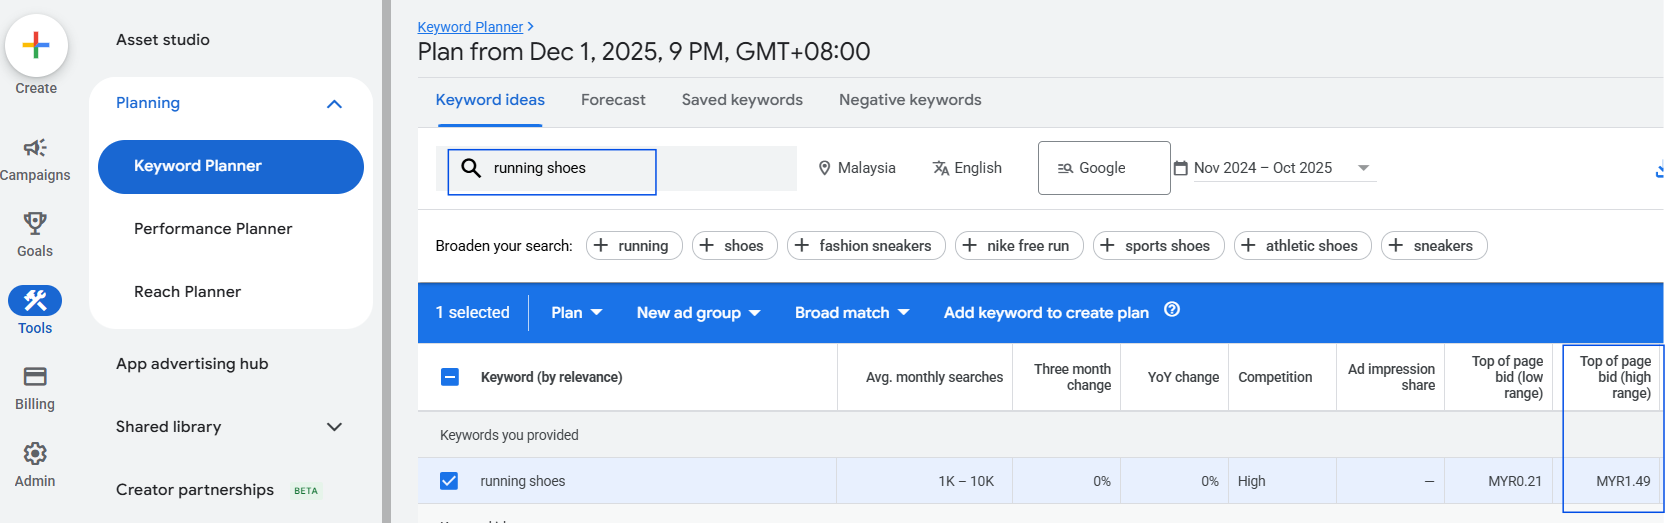Click the Create plus button
Viewport: 1666px width, 523px height.
36,45
